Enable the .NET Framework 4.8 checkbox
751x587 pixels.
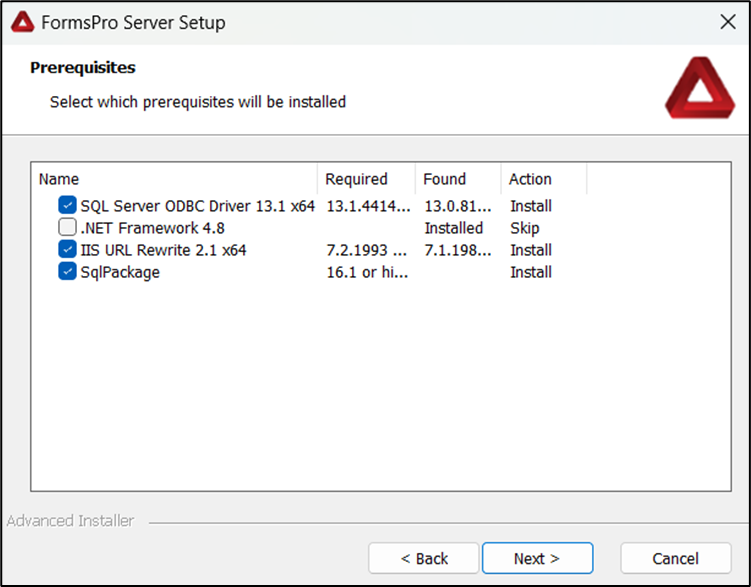coord(68,228)
